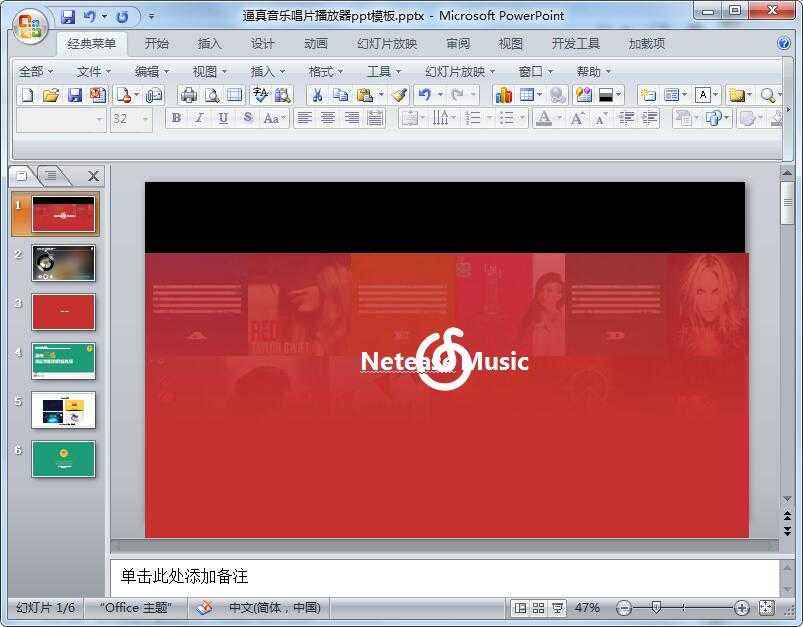Expand the 工具 menu

(384, 72)
